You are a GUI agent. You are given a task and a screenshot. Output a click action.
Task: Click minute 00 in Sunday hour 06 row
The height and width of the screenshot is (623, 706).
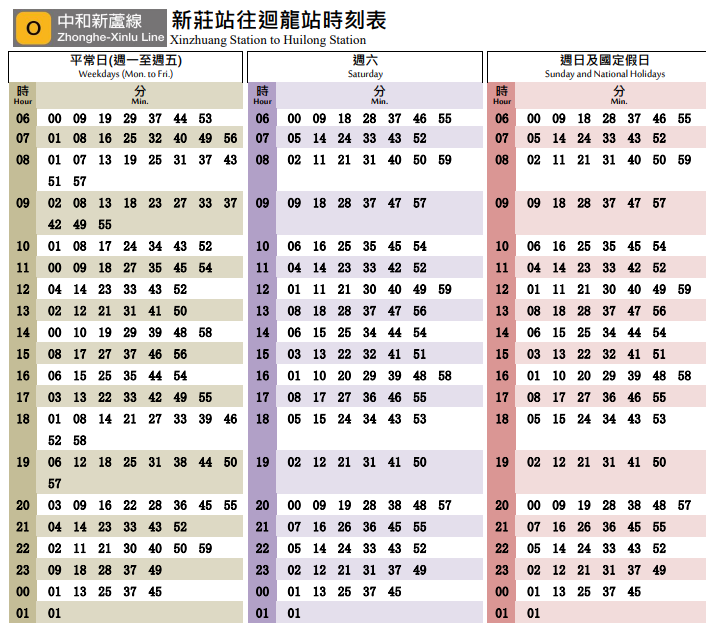coord(534,118)
